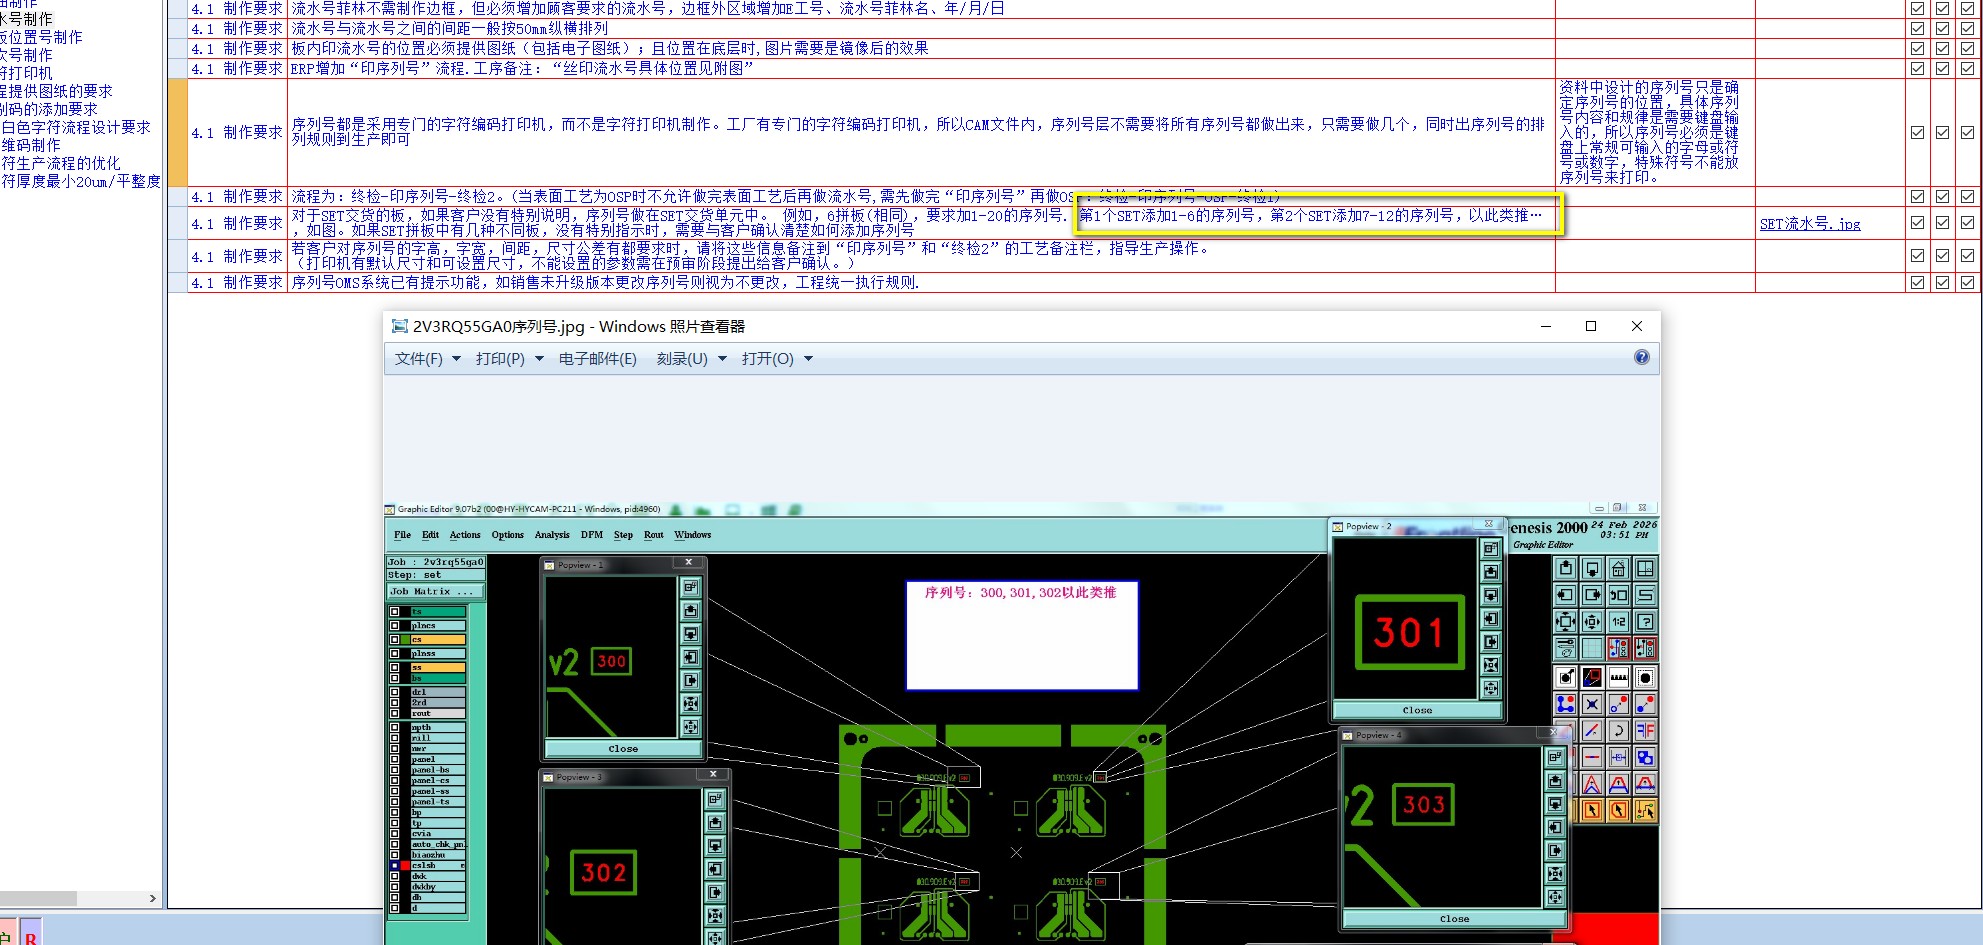The width and height of the screenshot is (1983, 945).
Task: Click the question mark help icon in Genesis toolbar
Action: coord(1645,621)
